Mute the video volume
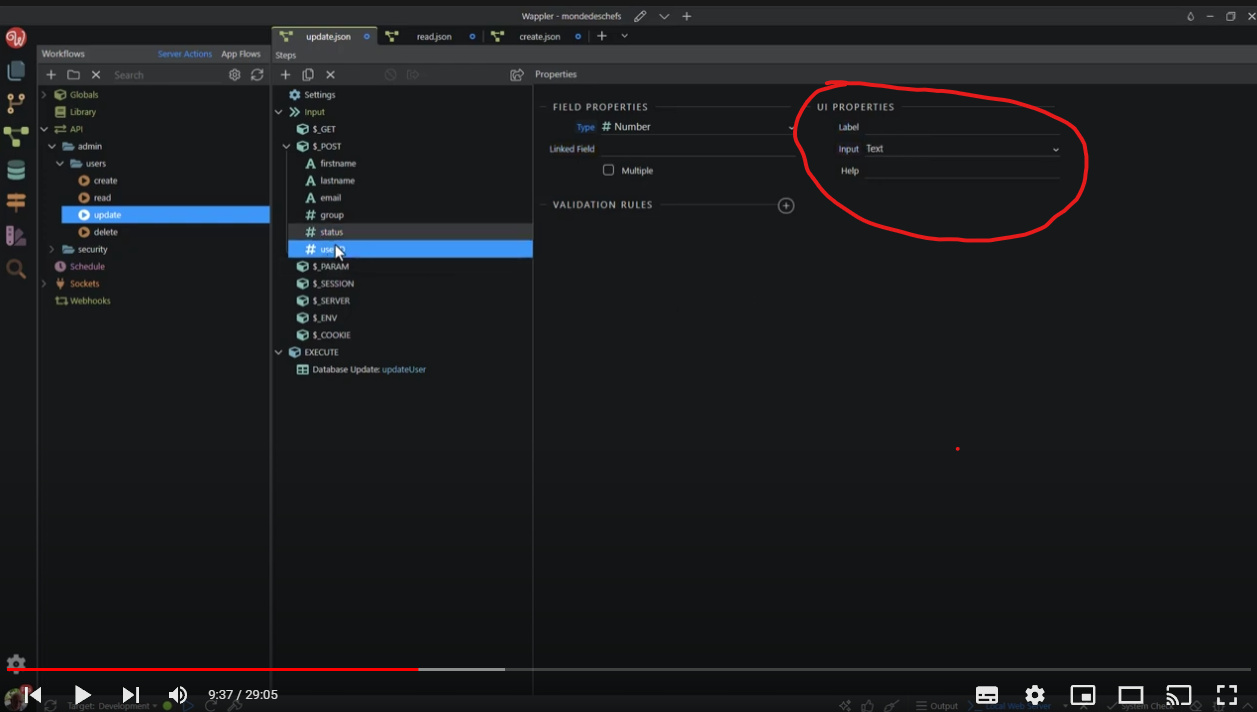Viewport: 1257px width, 712px height. 178,694
